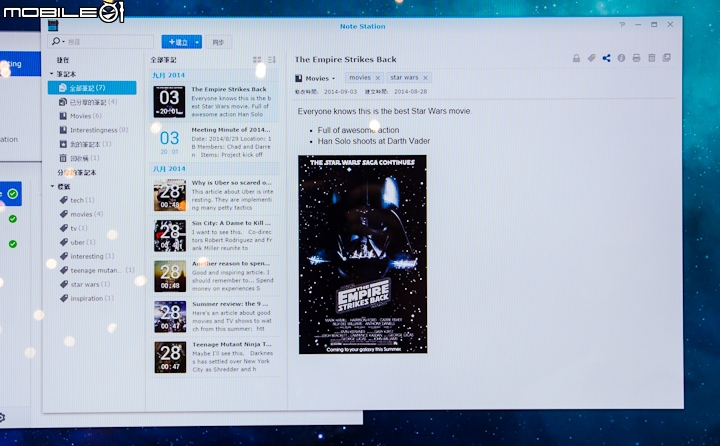Click the note title The Empire Strikes Back
The image size is (720, 446).
tap(345, 59)
